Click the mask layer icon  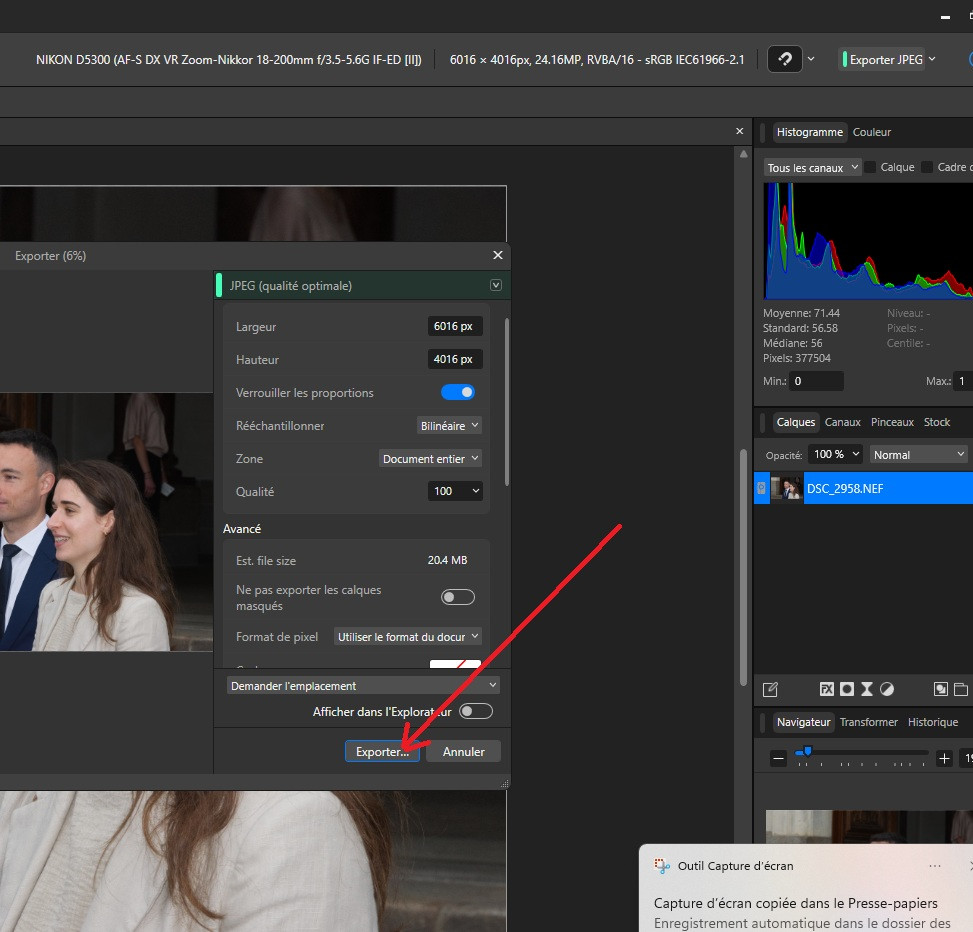[846, 689]
